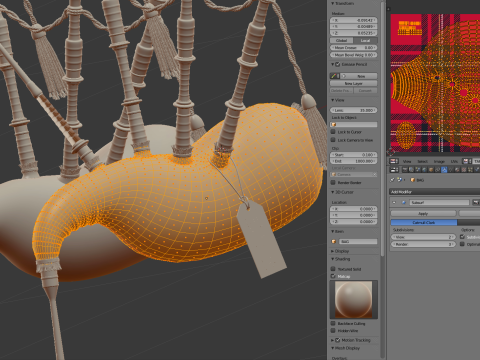Open the Object Data properties tab

tap(450, 170)
